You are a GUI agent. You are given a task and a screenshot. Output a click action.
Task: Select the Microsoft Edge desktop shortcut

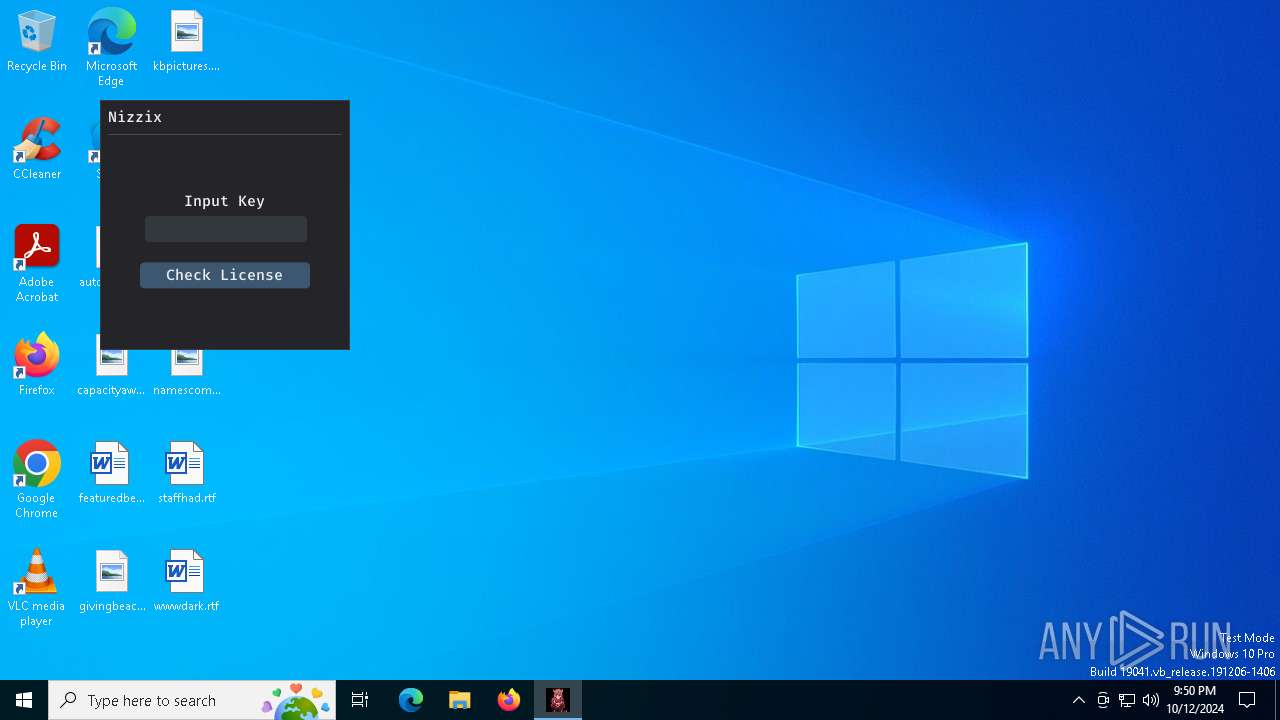pos(111,48)
